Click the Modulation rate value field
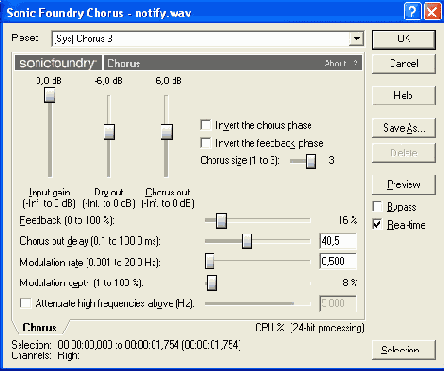 click(x=338, y=261)
